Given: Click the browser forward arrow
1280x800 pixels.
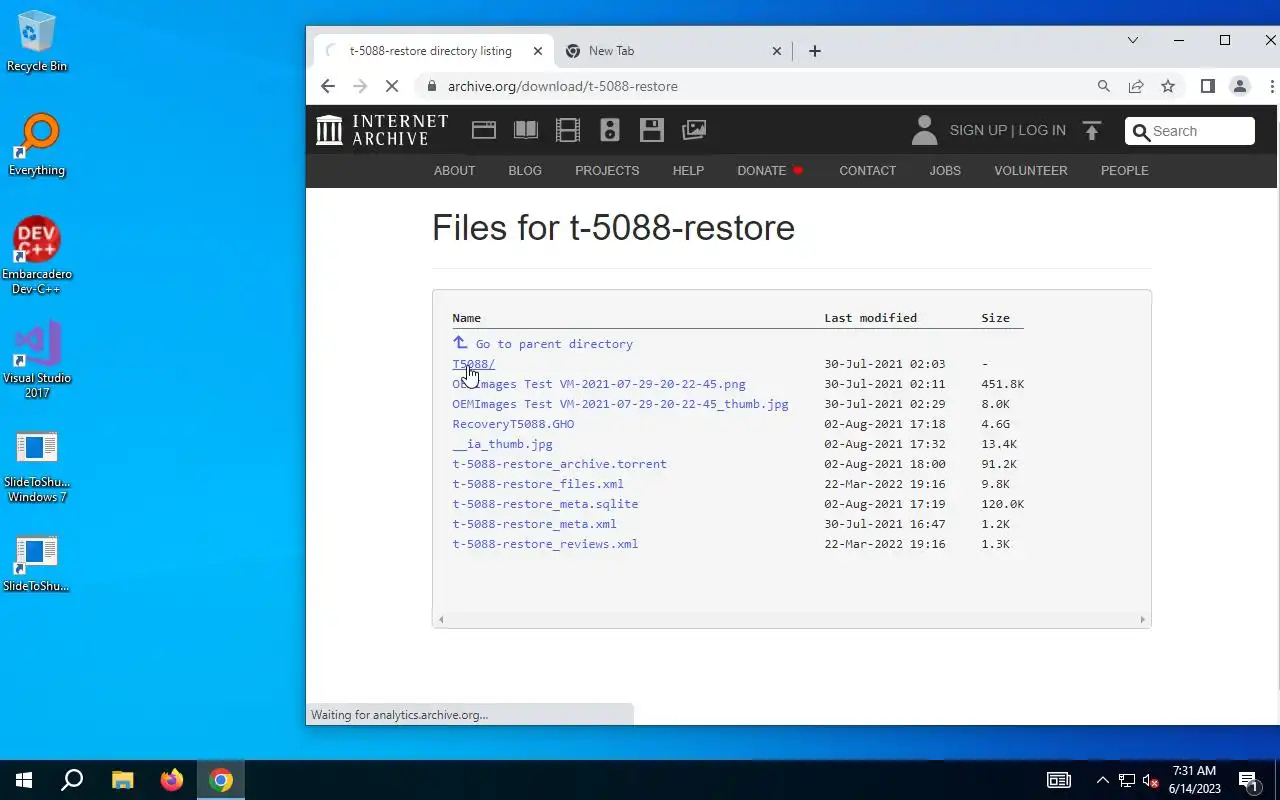Looking at the screenshot, I should pyautogui.click(x=360, y=86).
